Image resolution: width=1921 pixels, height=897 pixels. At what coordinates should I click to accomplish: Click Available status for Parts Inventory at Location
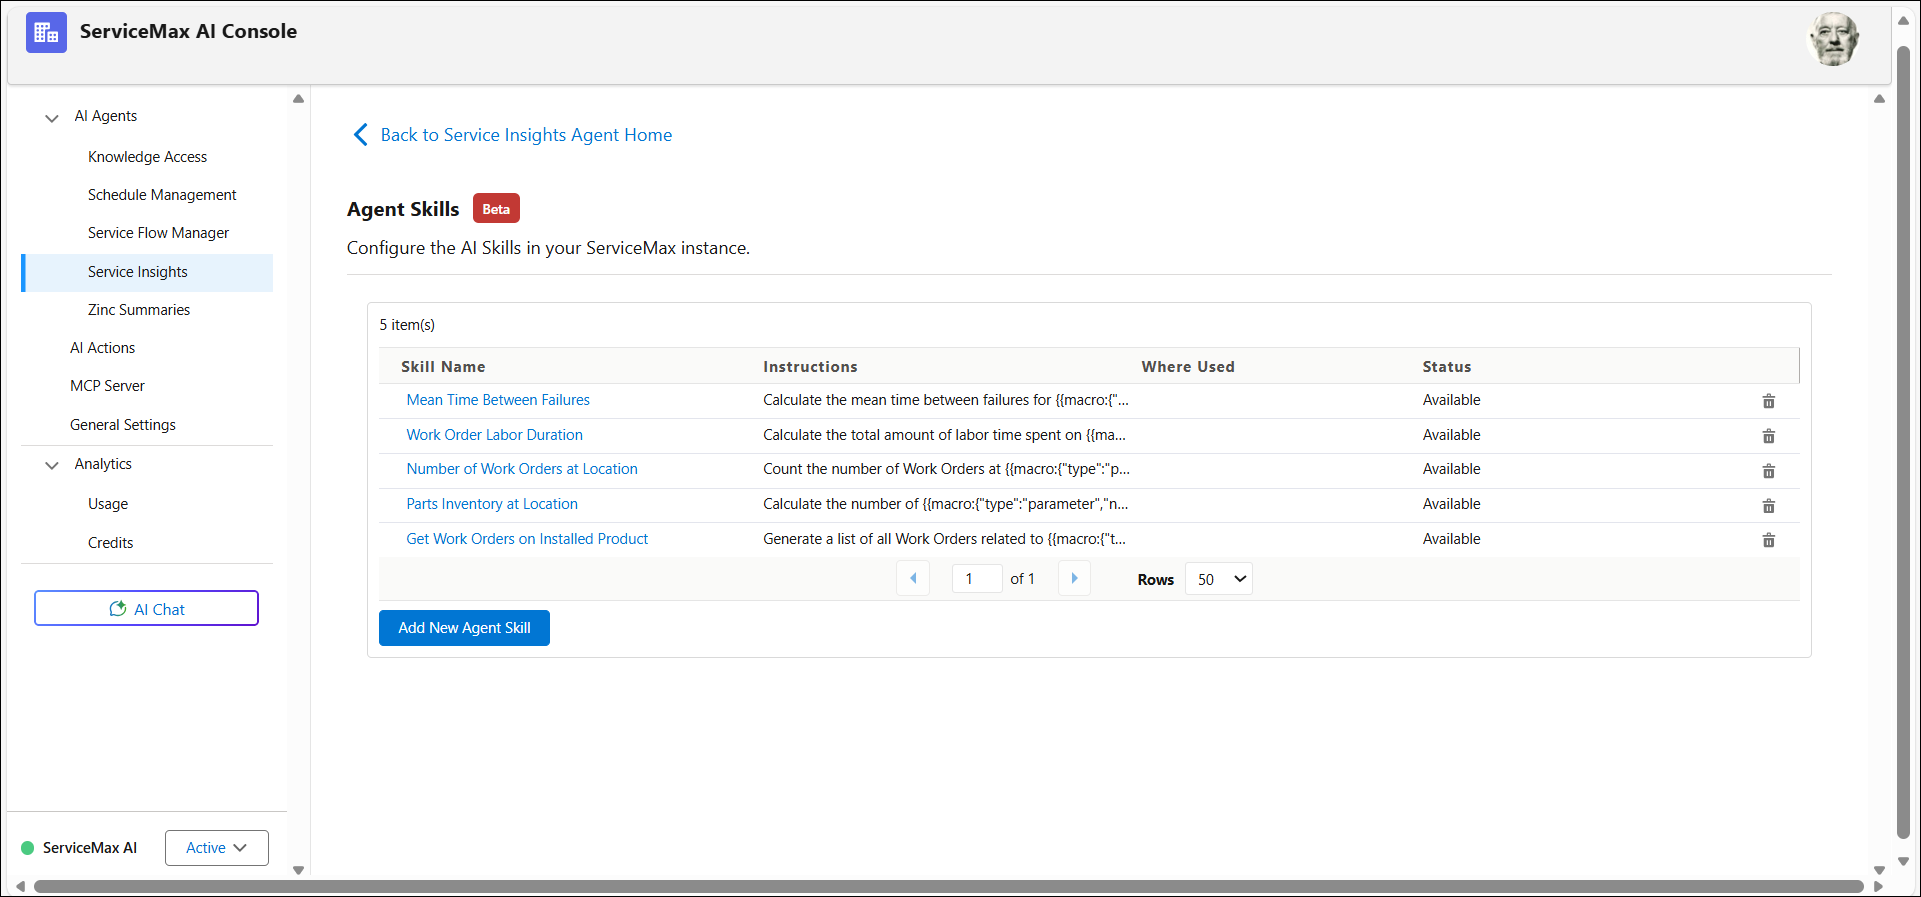(1451, 504)
